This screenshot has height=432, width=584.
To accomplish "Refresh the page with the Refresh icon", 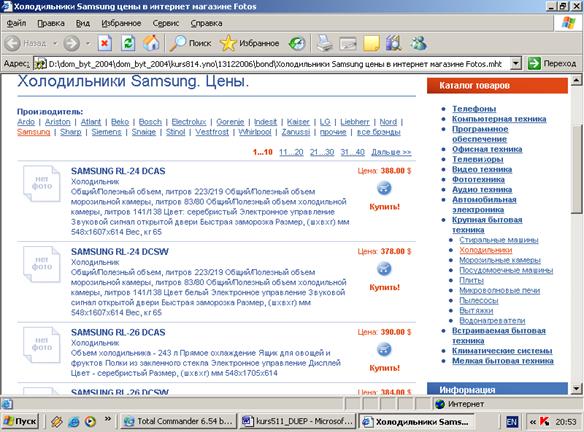I will coord(128,44).
